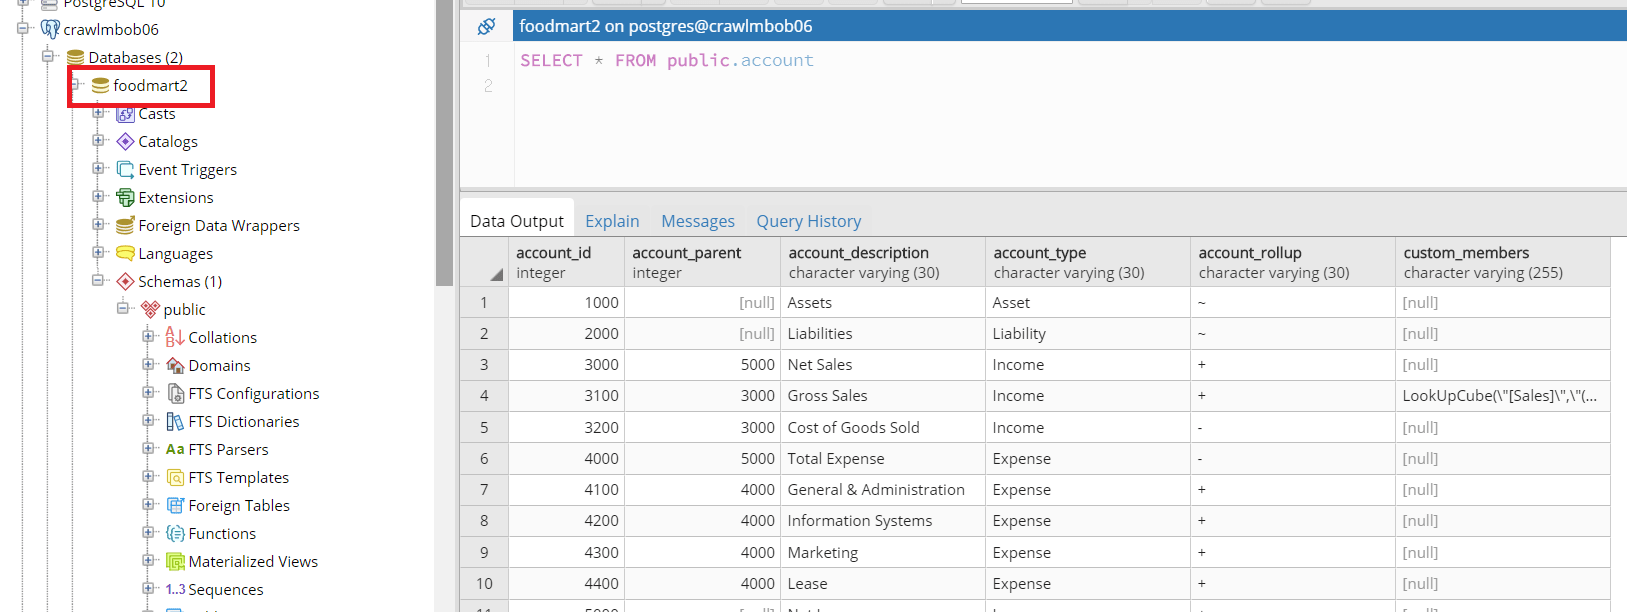This screenshot has height=612, width=1627.
Task: Click the FTS Dictionaries icon
Action: click(175, 421)
